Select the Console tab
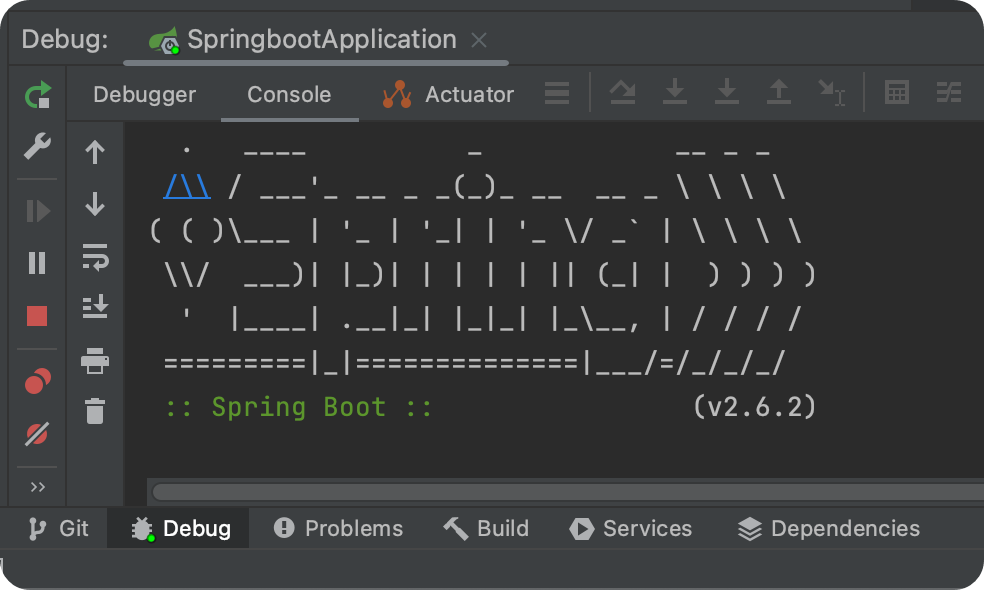Viewport: 984px width, 590px height. click(x=289, y=94)
